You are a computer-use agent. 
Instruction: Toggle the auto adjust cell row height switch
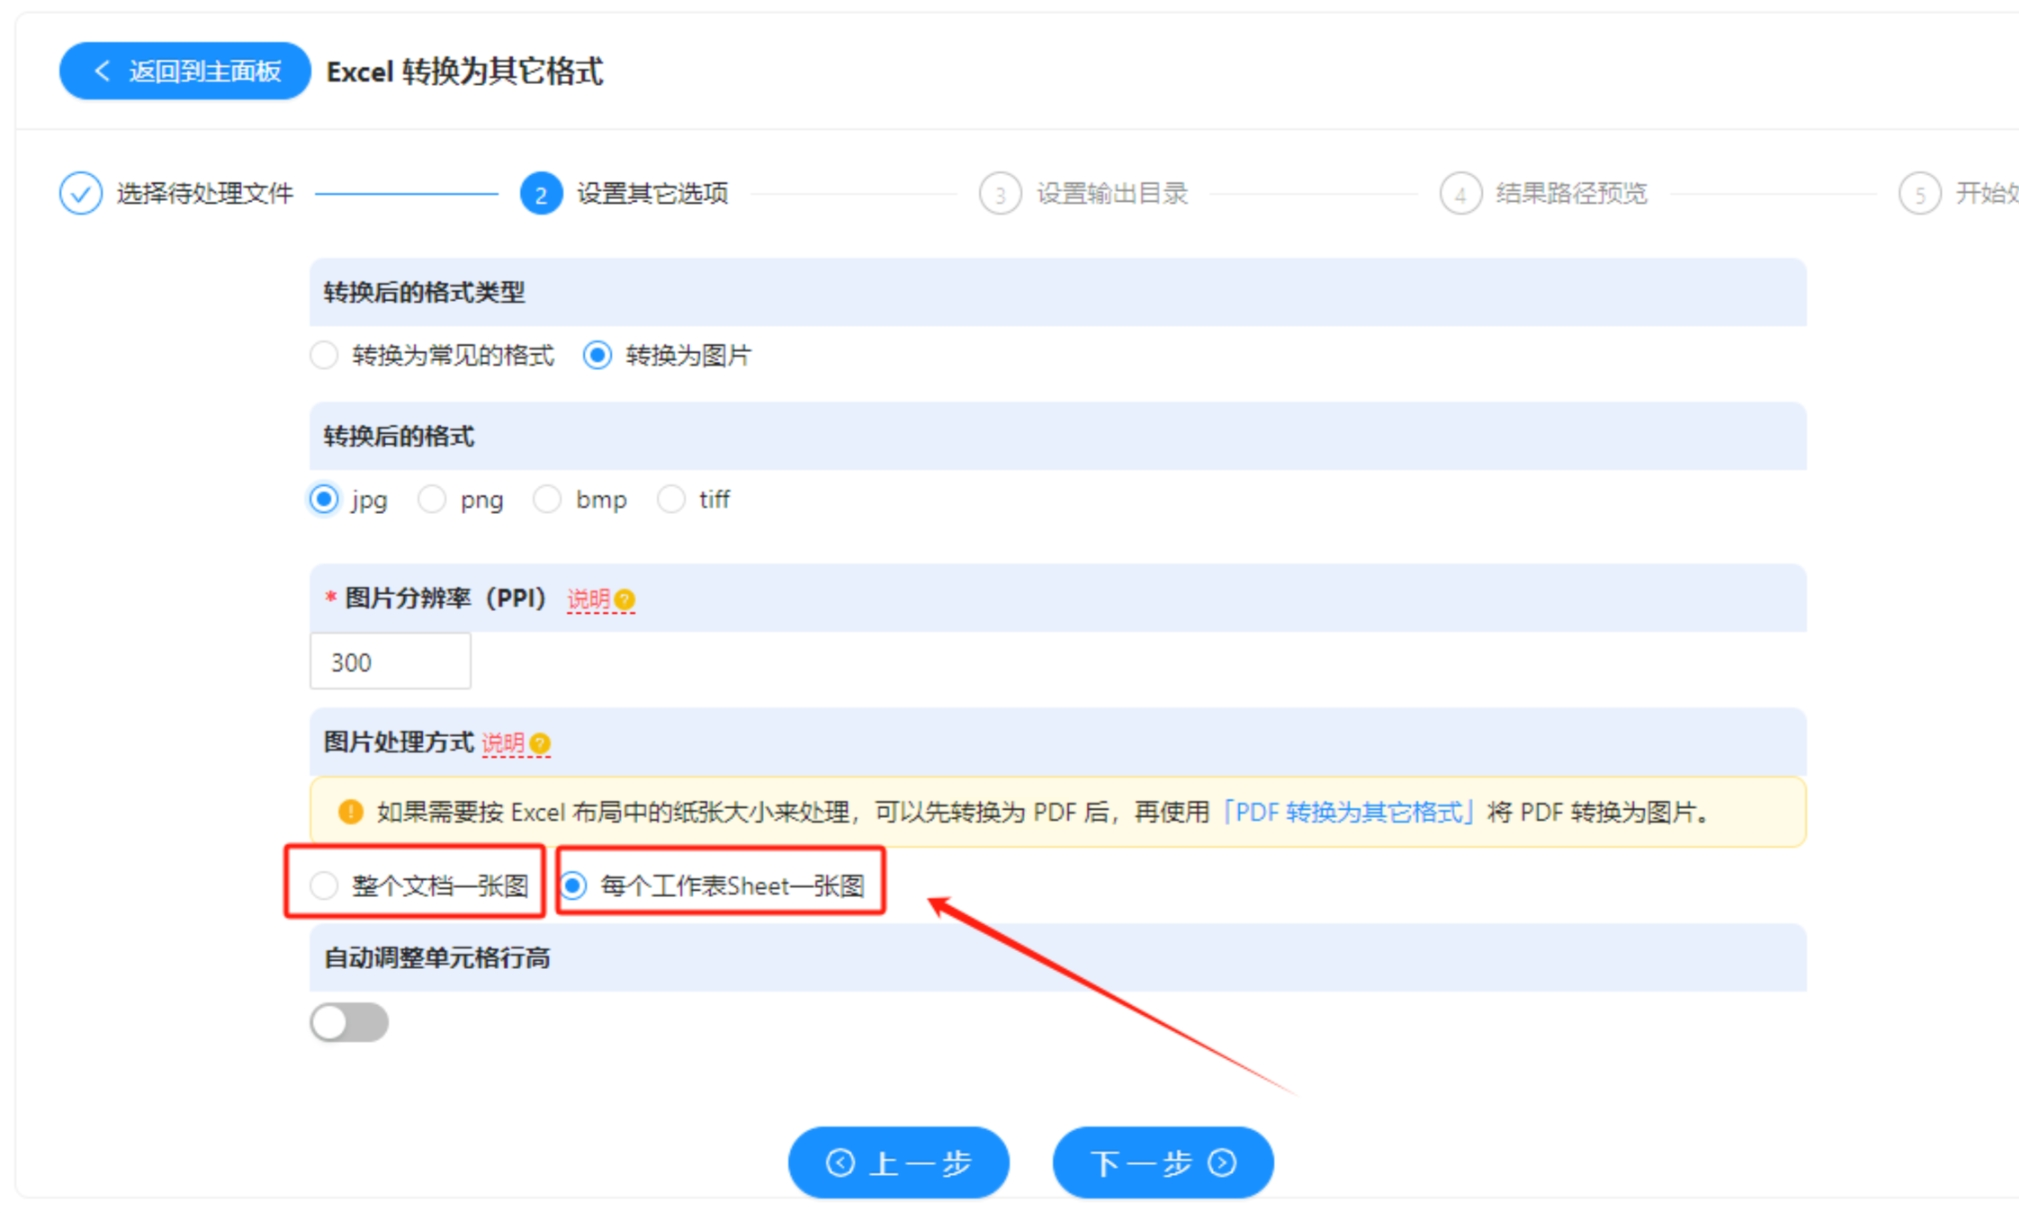point(349,1022)
